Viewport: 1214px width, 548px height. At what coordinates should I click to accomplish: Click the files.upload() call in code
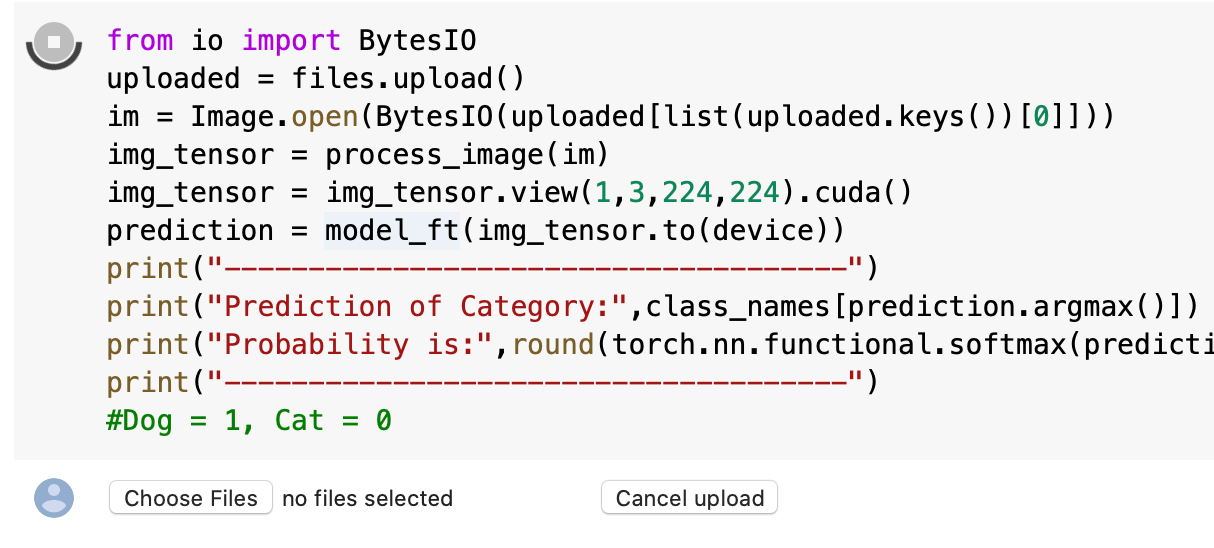tap(408, 79)
